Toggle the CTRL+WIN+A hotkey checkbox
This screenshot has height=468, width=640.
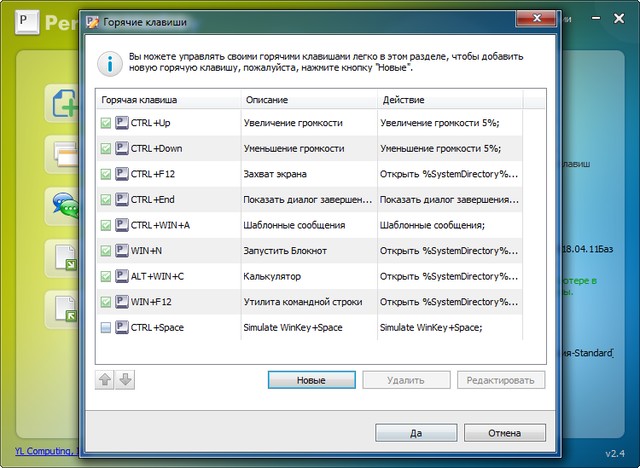click(x=106, y=225)
